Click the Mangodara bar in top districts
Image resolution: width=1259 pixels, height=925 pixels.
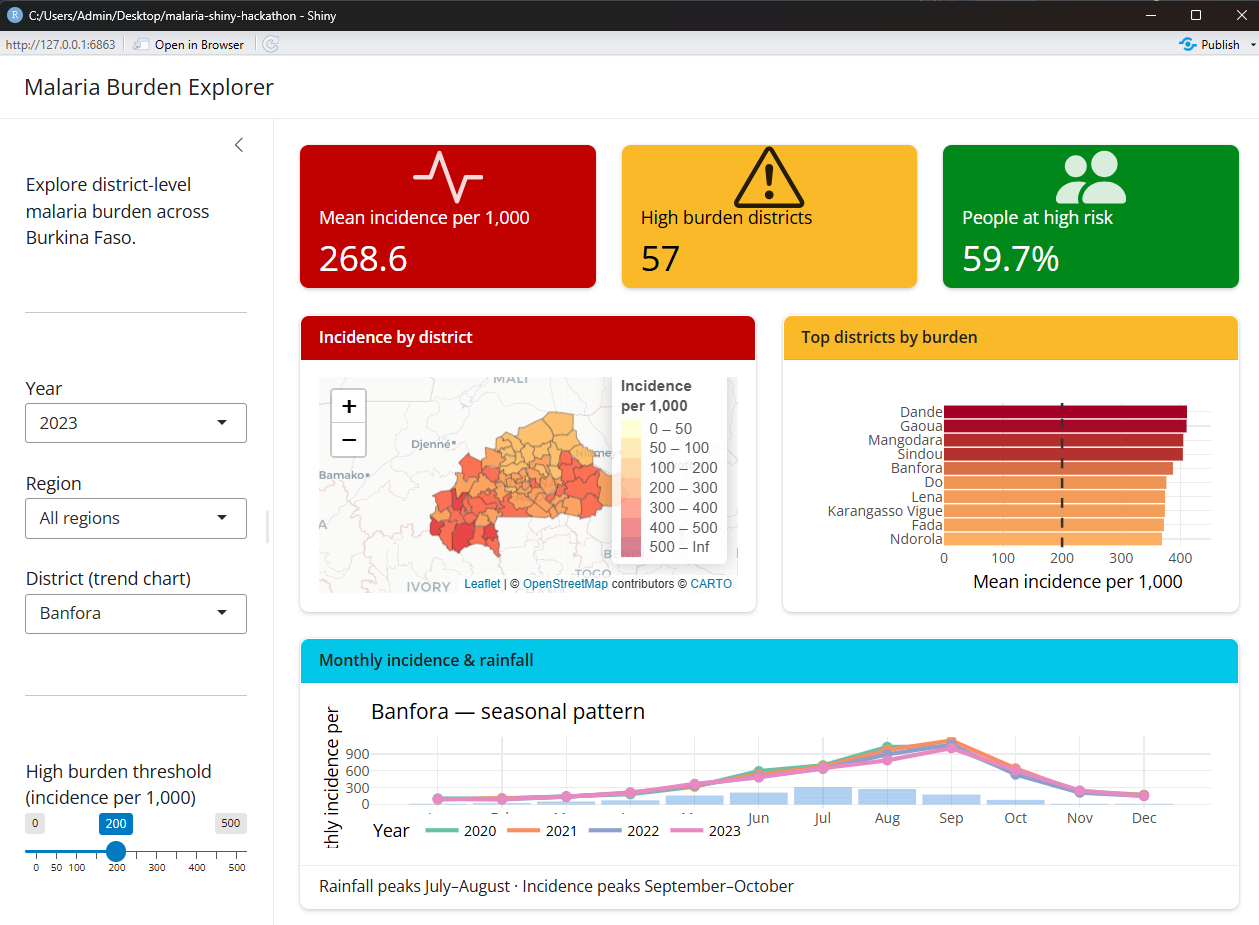tap(1064, 440)
